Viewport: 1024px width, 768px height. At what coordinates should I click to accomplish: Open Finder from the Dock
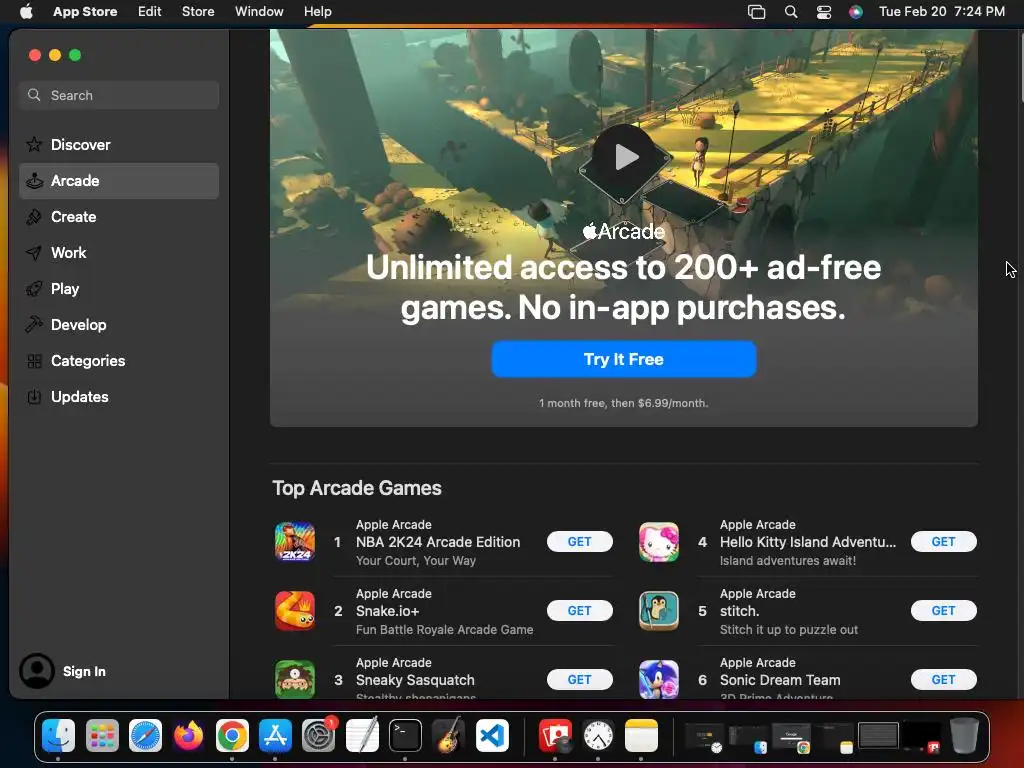coord(59,735)
